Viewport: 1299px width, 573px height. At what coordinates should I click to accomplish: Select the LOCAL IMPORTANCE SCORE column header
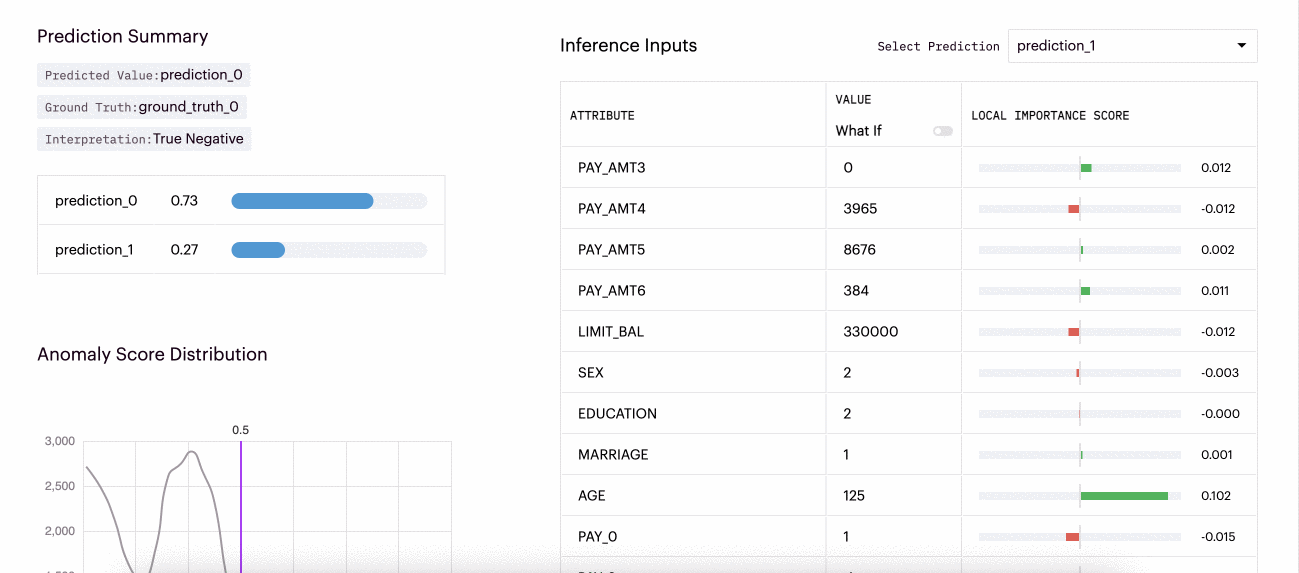coord(1050,116)
